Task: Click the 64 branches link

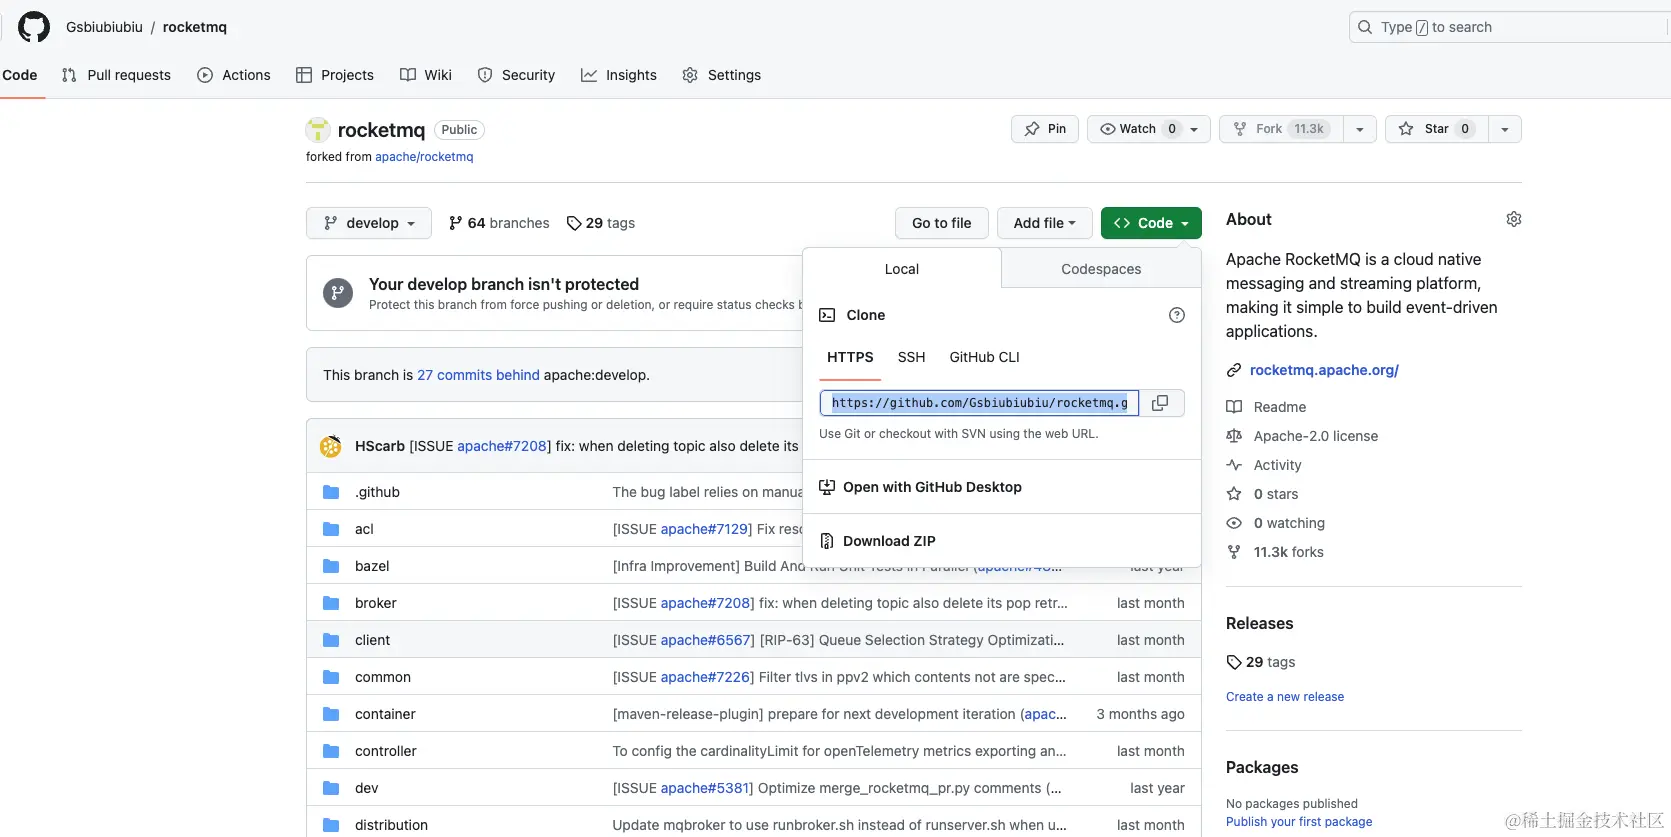Action: pyautogui.click(x=499, y=223)
